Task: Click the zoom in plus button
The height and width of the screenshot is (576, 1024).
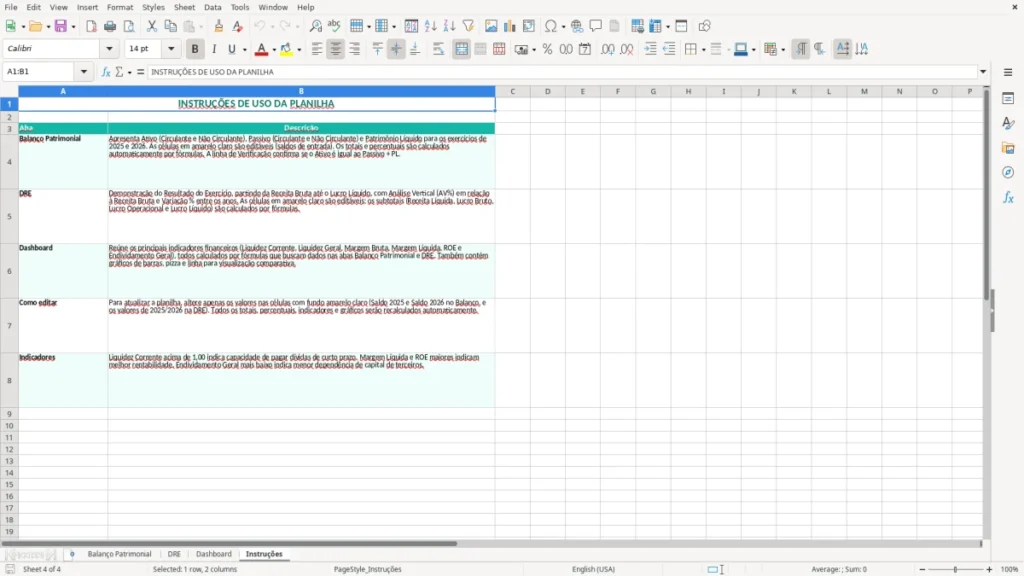Action: point(989,569)
